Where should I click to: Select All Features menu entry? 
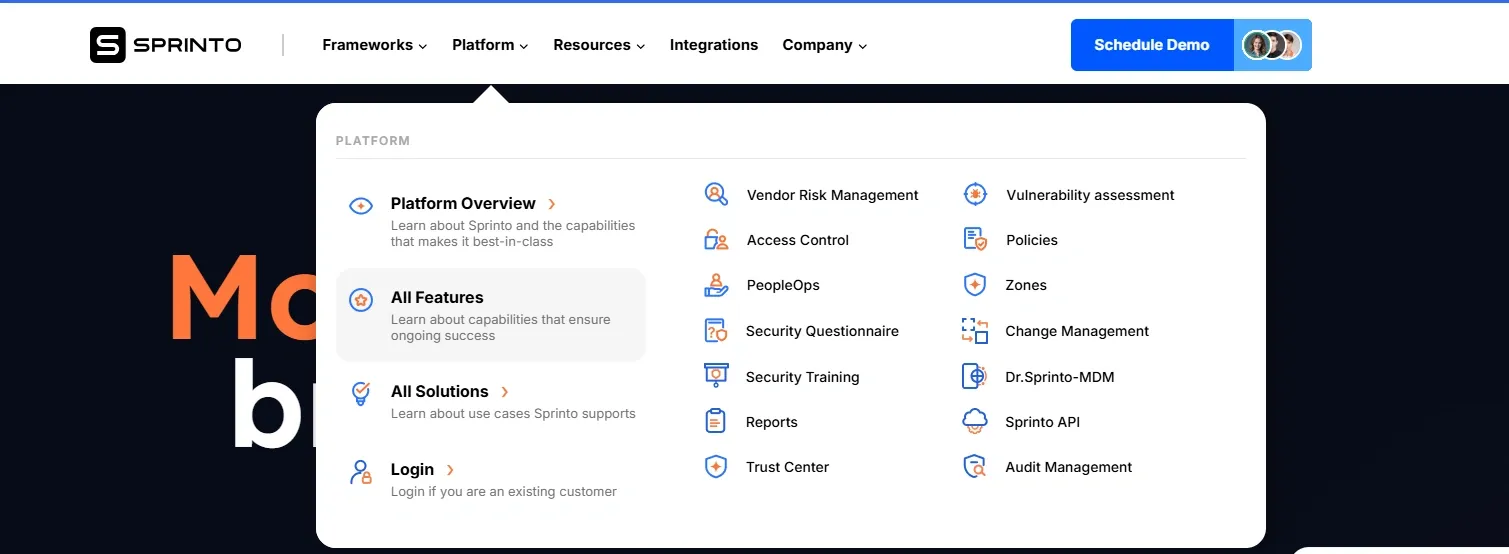pos(437,298)
